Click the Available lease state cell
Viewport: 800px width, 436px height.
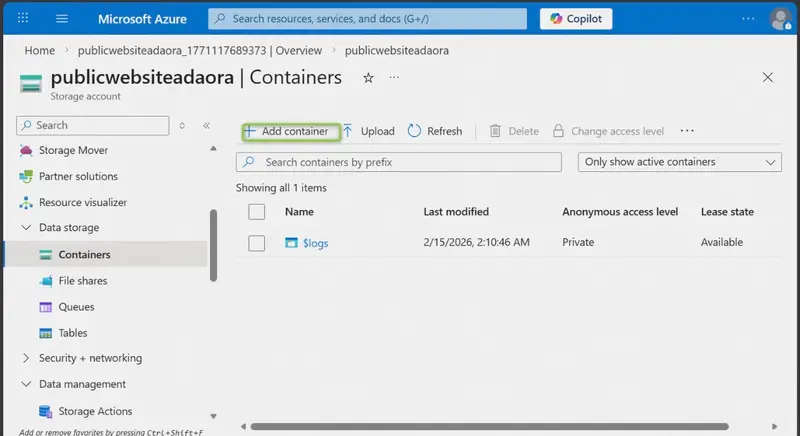point(721,242)
